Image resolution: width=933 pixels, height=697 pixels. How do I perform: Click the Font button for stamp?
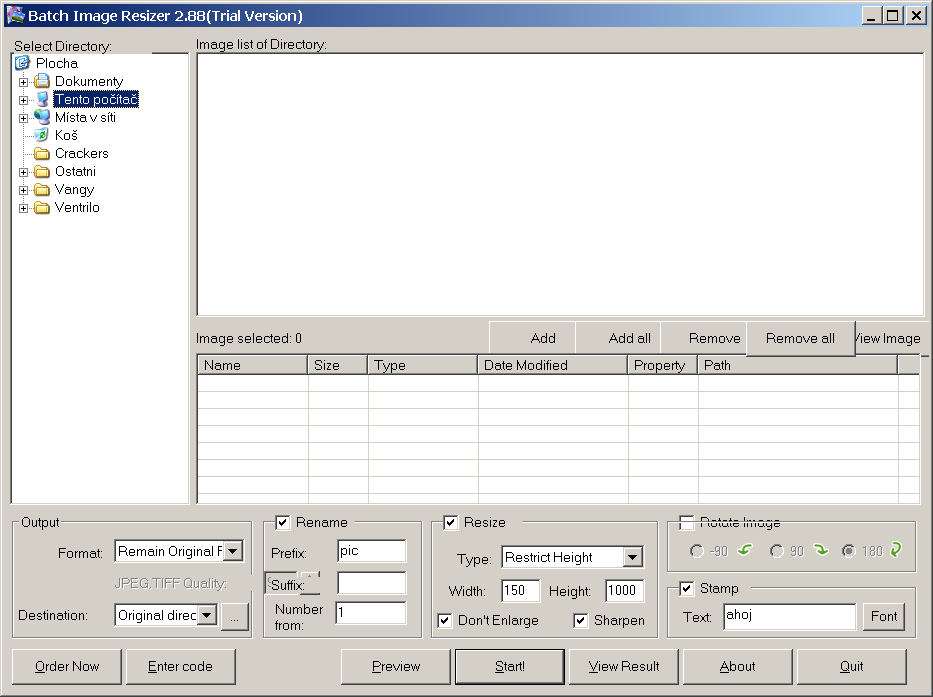tap(884, 616)
